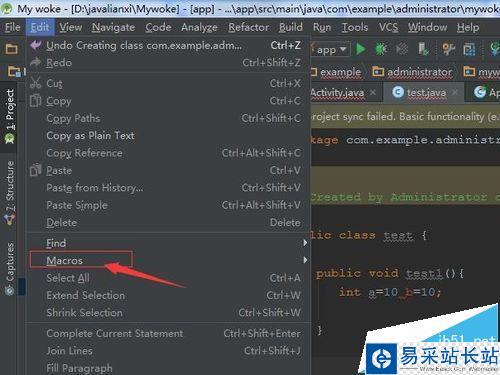Open the app run configuration dropdown
Viewport: 500px width, 375px height.
(331, 50)
